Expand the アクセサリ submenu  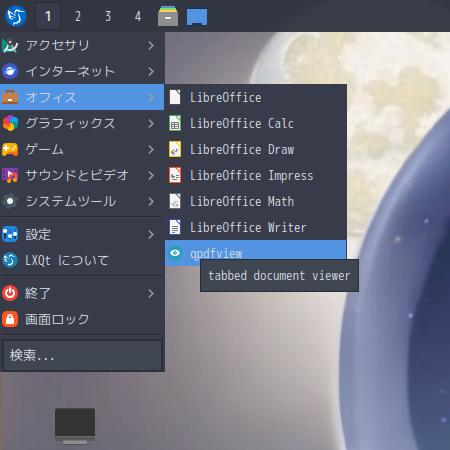(x=82, y=45)
